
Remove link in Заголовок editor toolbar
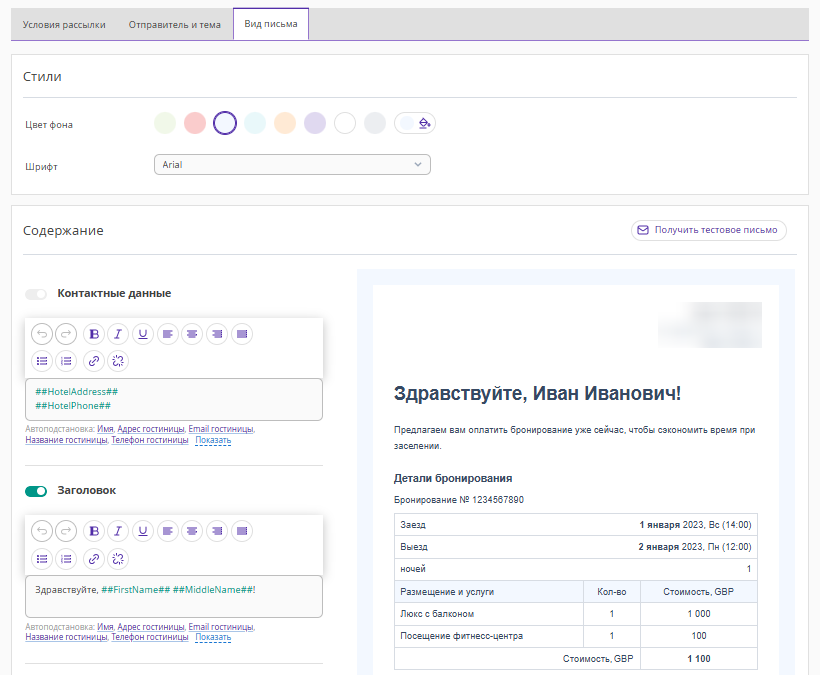pyautogui.click(x=118, y=558)
